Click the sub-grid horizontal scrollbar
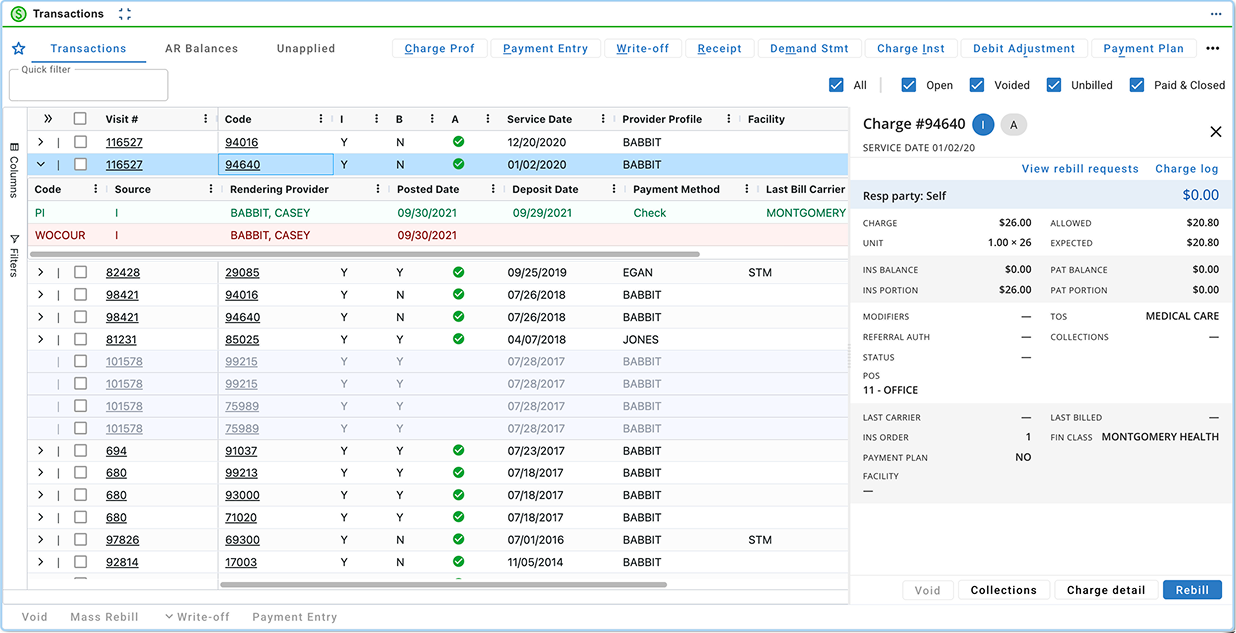Image resolution: width=1236 pixels, height=633 pixels. pyautogui.click(x=366, y=255)
